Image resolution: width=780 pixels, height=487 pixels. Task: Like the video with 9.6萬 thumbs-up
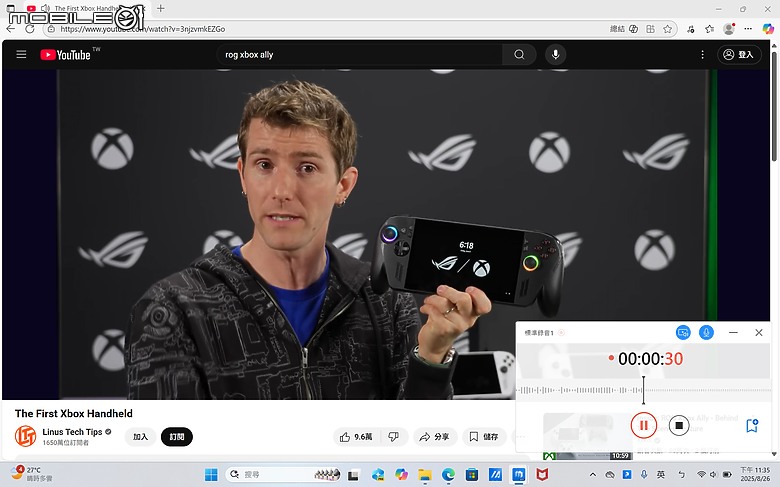tap(356, 437)
